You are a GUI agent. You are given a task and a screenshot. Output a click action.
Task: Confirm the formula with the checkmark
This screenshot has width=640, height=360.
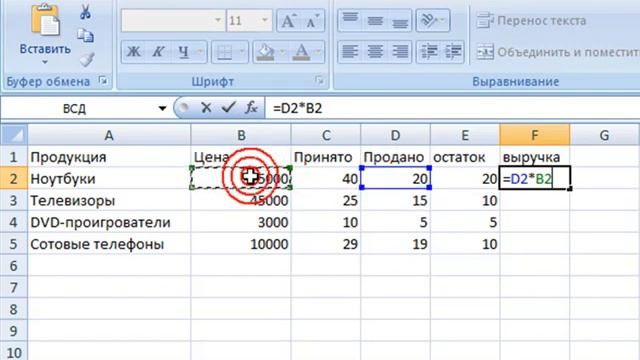coord(228,108)
